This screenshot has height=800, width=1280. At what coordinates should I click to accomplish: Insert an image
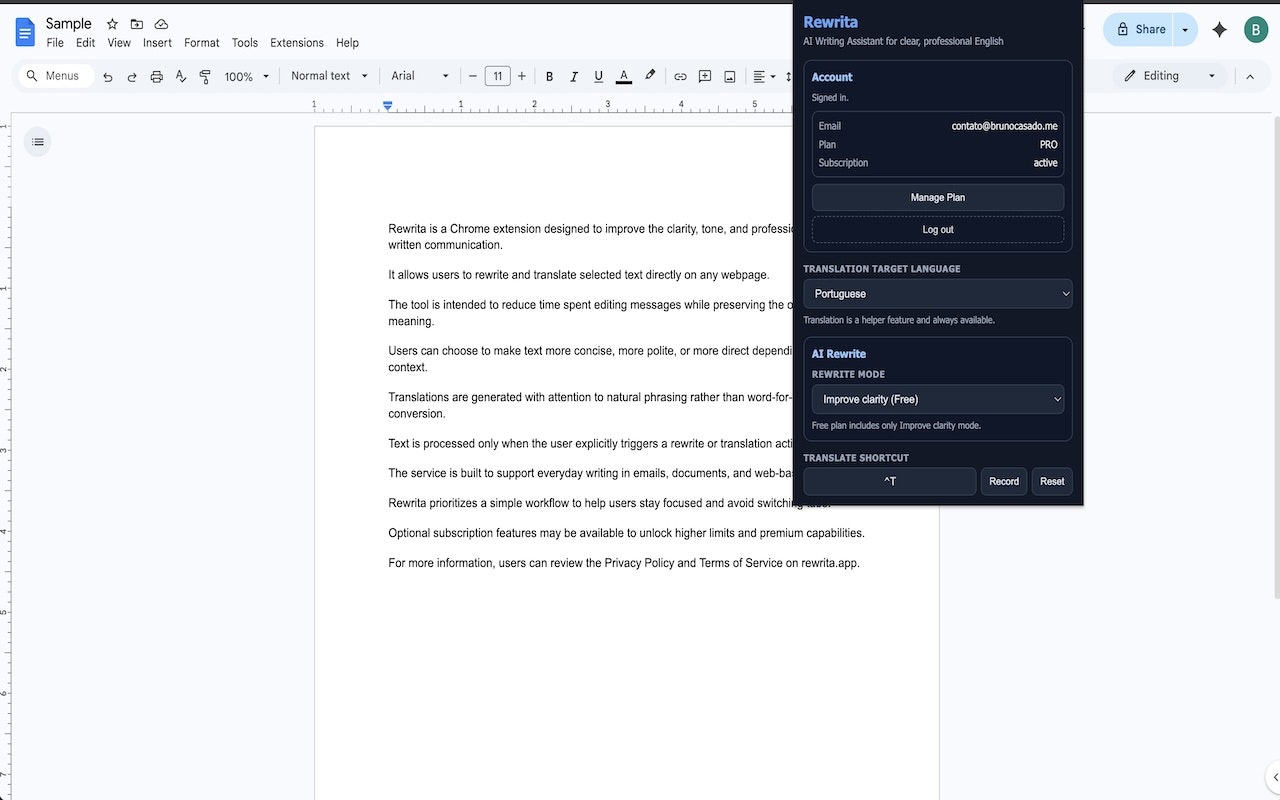[x=729, y=76]
